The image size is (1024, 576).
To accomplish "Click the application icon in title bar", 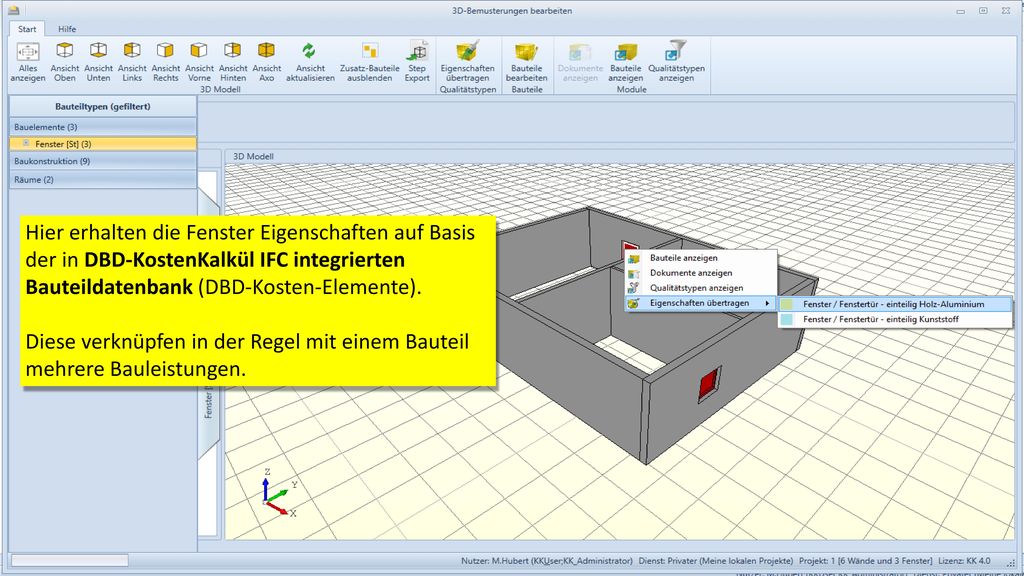I will coord(13,10).
